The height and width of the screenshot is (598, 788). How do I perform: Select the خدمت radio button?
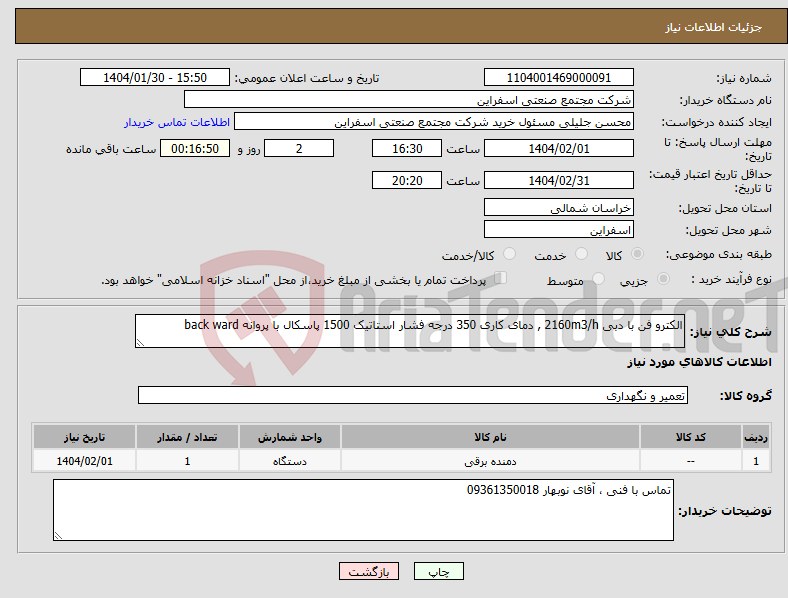pyautogui.click(x=581, y=254)
